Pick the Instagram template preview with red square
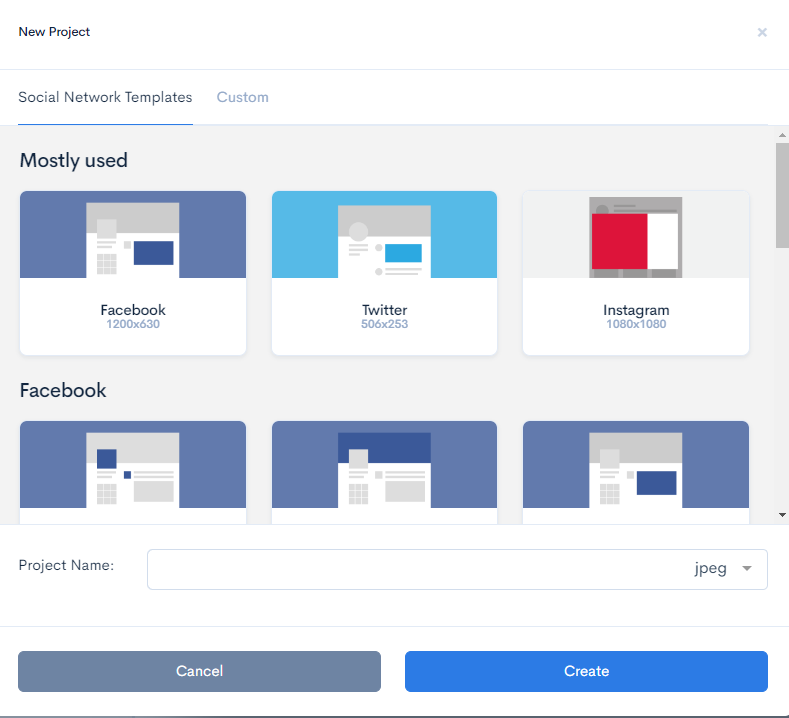The image size is (789, 718). [x=635, y=235]
